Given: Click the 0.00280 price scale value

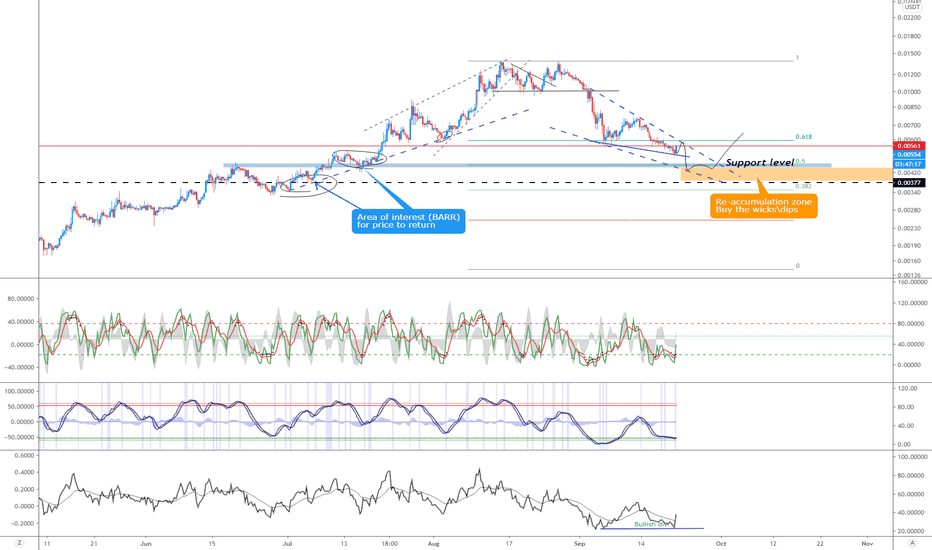Looking at the screenshot, I should pos(909,210).
